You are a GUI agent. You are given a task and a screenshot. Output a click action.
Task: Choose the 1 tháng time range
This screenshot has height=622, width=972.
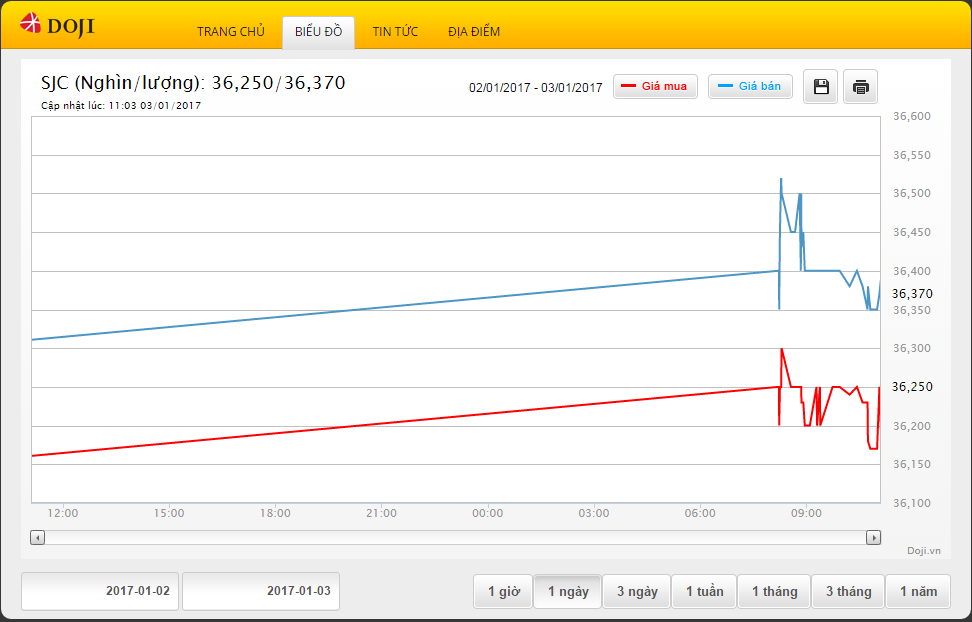point(774,592)
